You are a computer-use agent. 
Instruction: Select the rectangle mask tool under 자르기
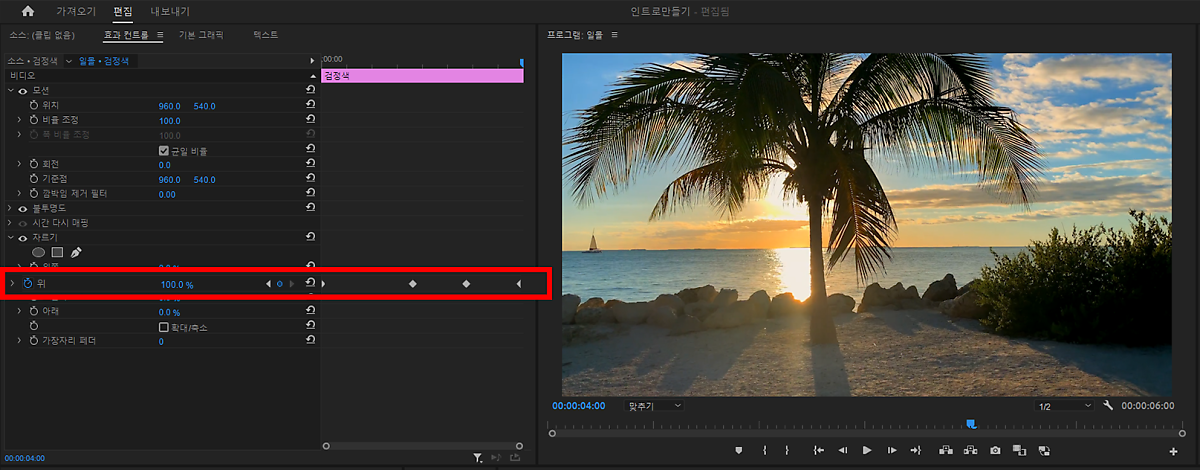click(x=57, y=253)
